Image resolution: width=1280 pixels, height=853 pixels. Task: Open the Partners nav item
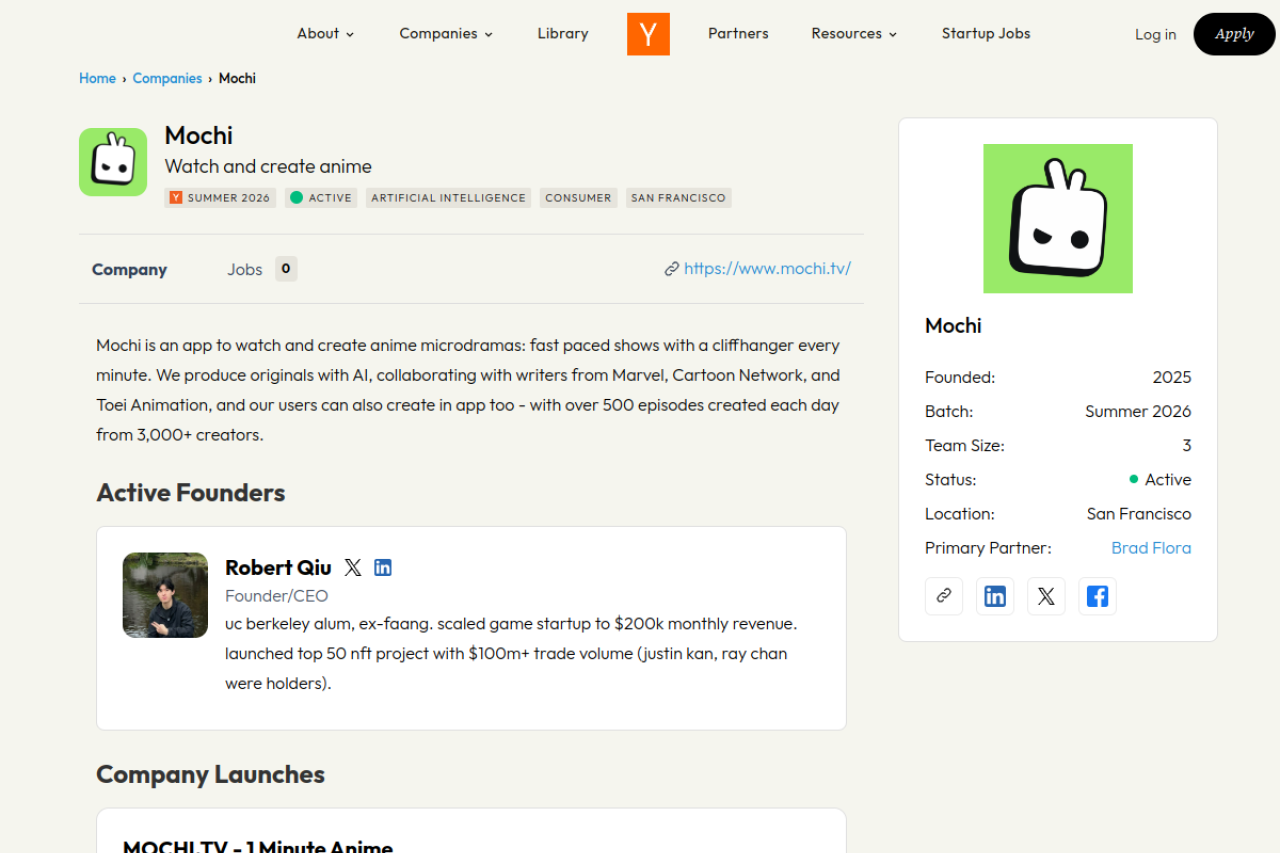click(738, 34)
